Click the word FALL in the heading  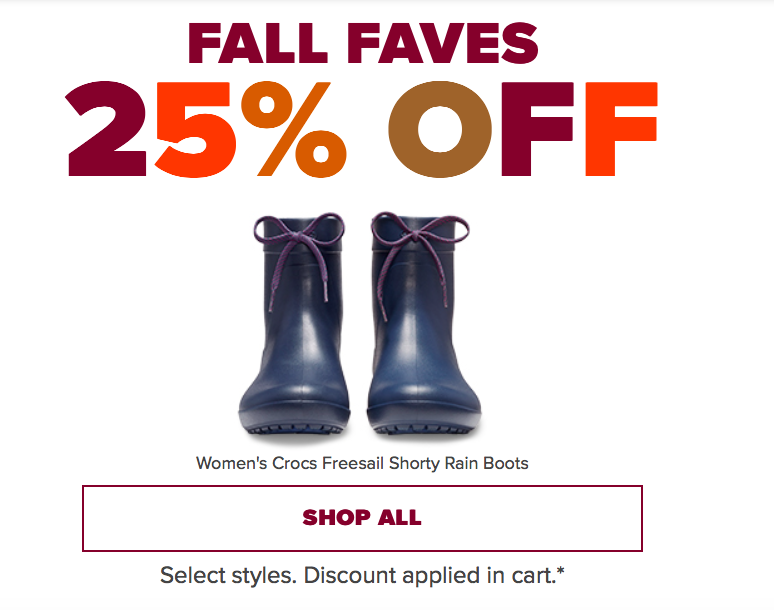[258, 43]
